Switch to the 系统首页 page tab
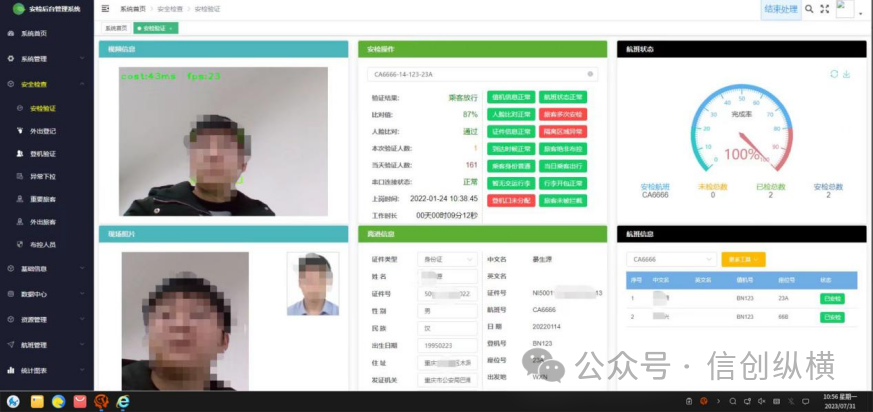The image size is (873, 412). (x=116, y=28)
